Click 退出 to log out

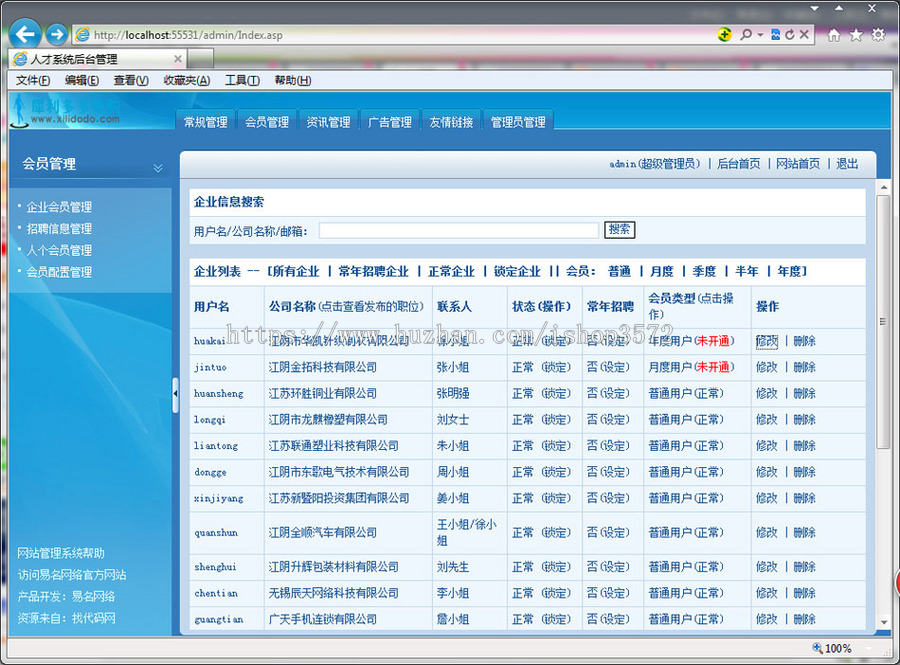(847, 164)
